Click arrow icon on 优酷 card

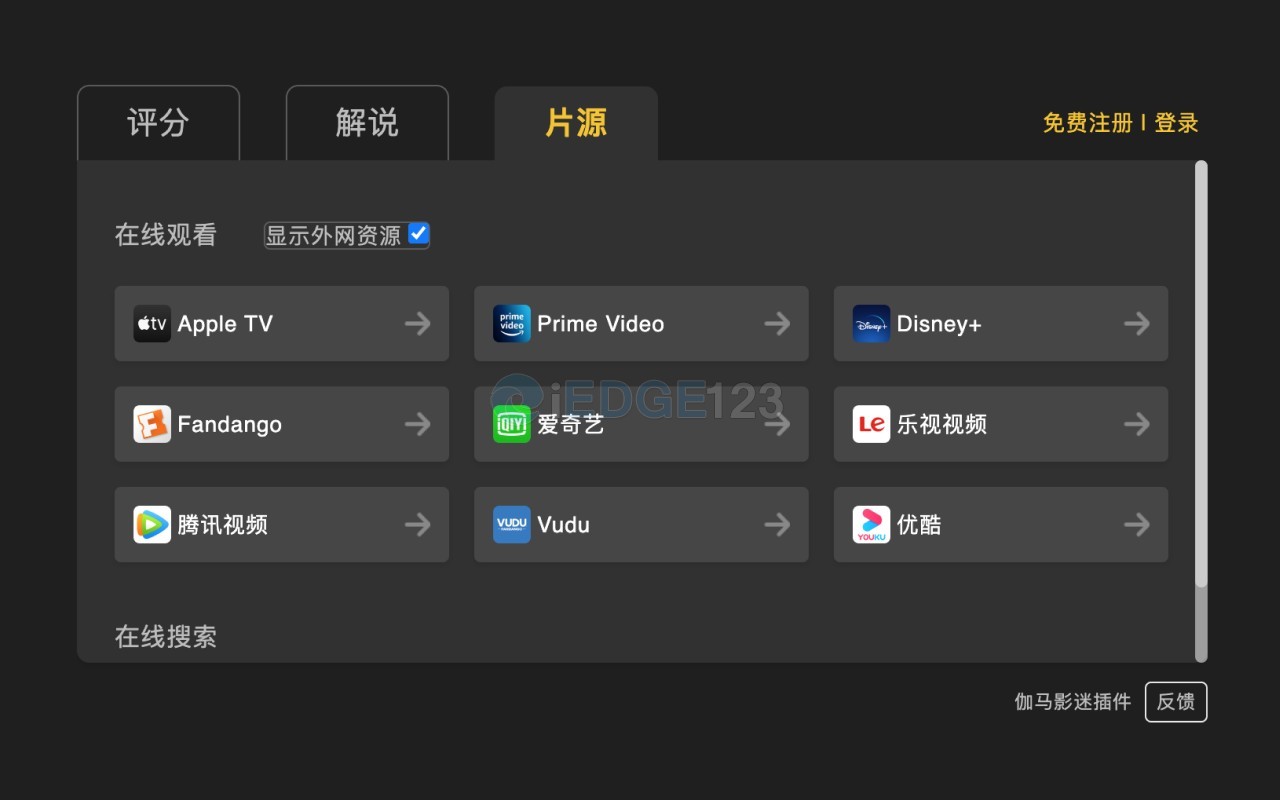pos(1137,525)
